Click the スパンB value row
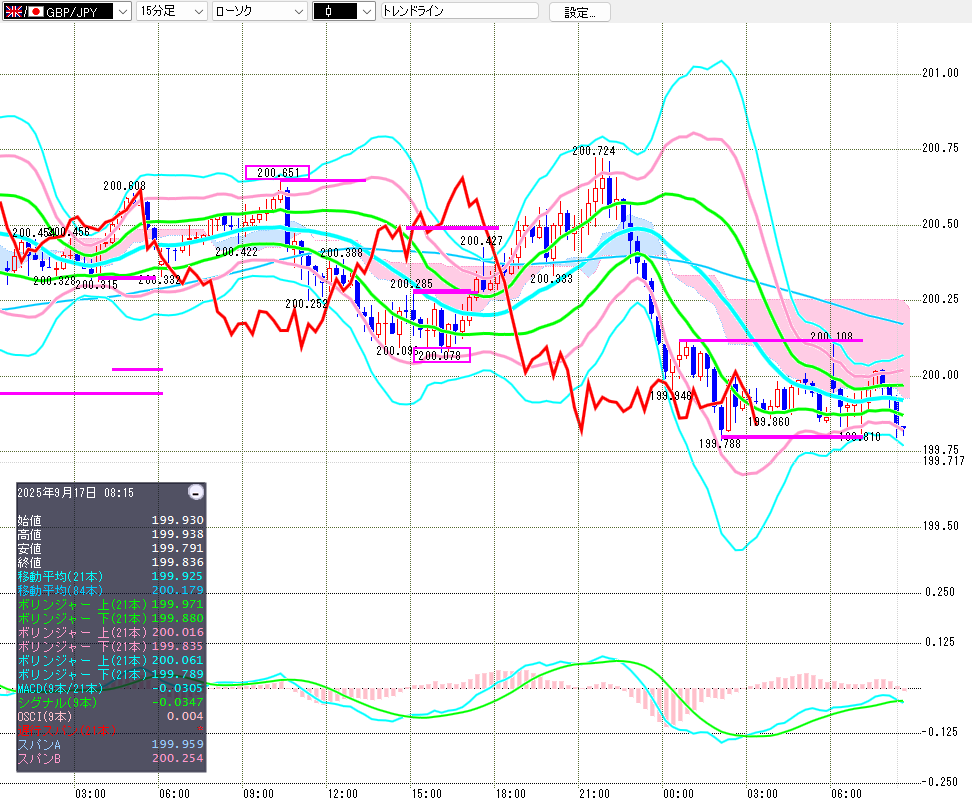This screenshot has height=803, width=972. 110,759
